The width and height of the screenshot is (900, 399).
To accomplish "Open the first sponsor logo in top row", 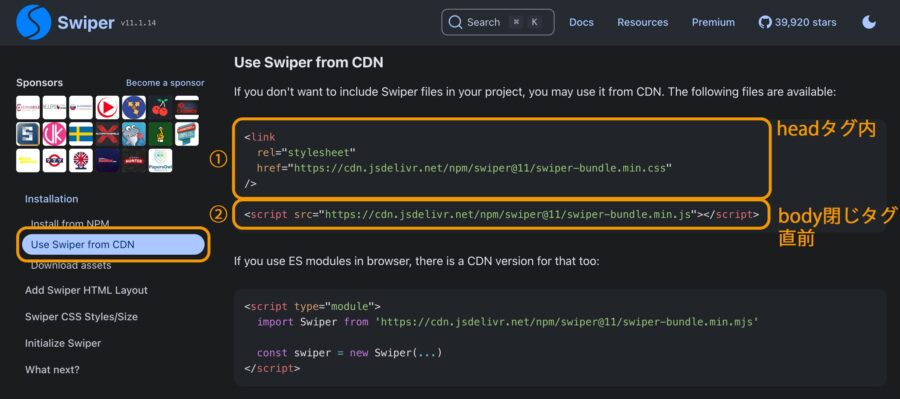I will pyautogui.click(x=28, y=107).
